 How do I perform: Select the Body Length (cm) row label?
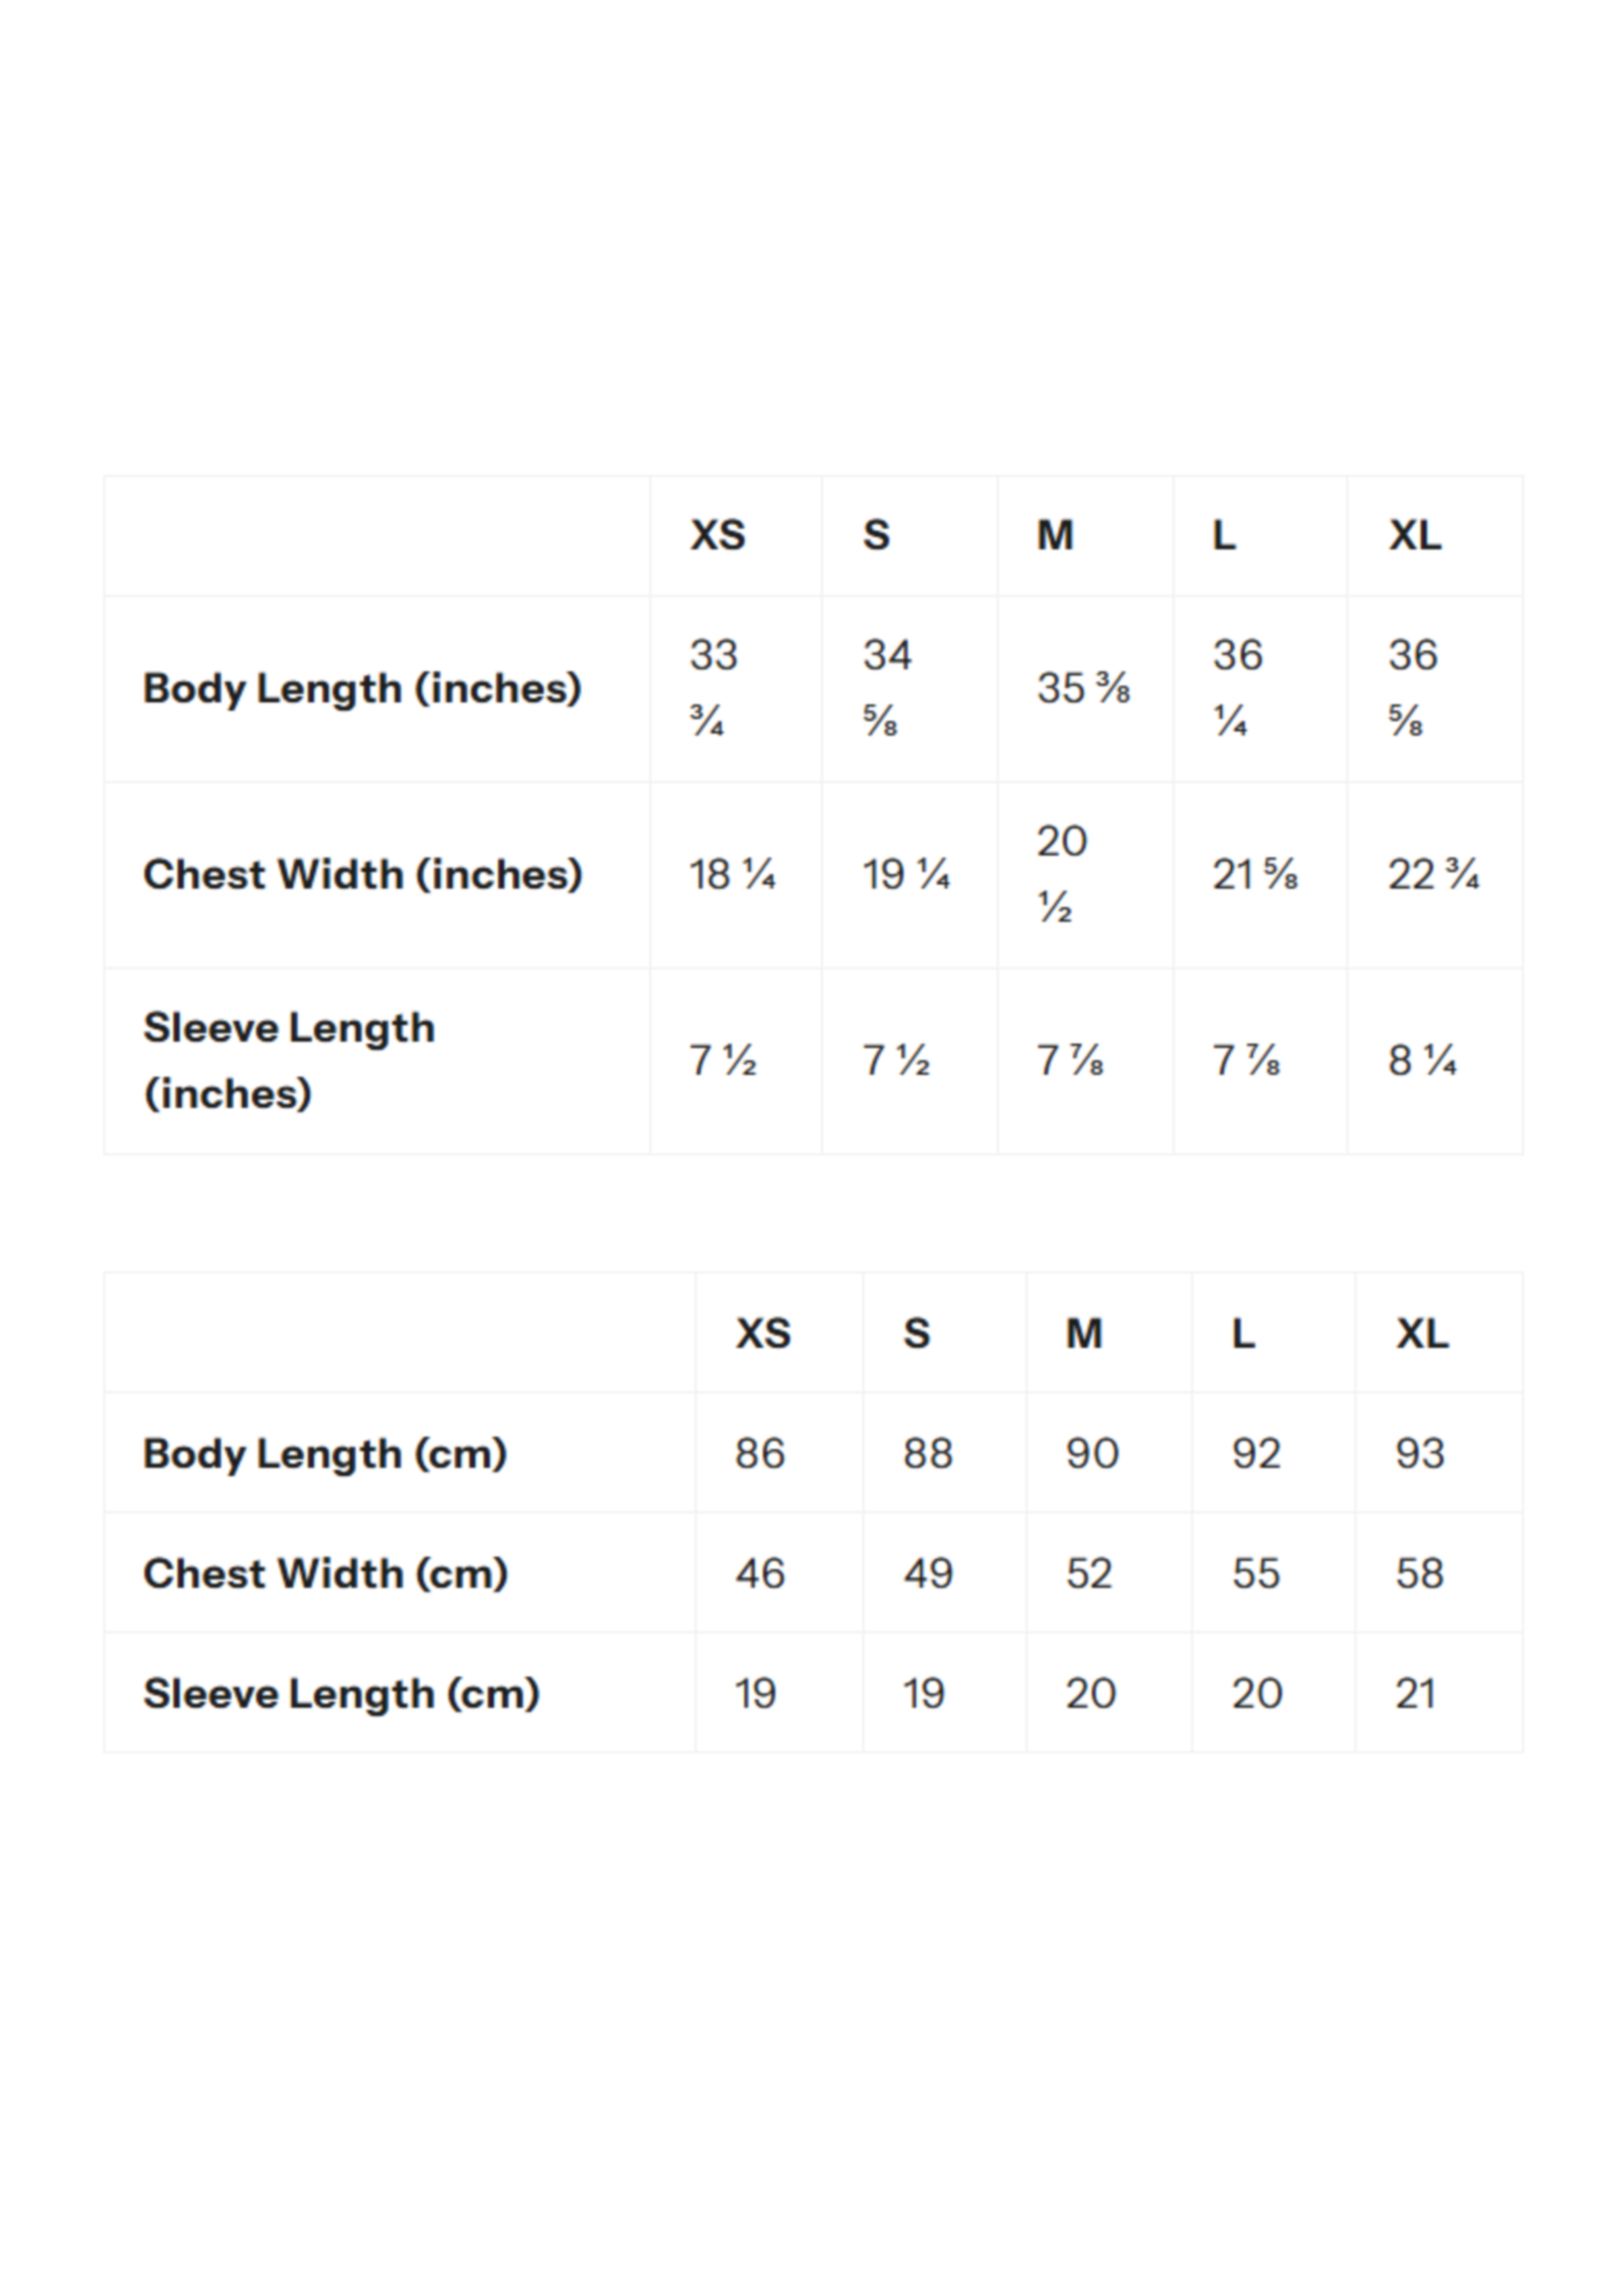click(x=325, y=1453)
